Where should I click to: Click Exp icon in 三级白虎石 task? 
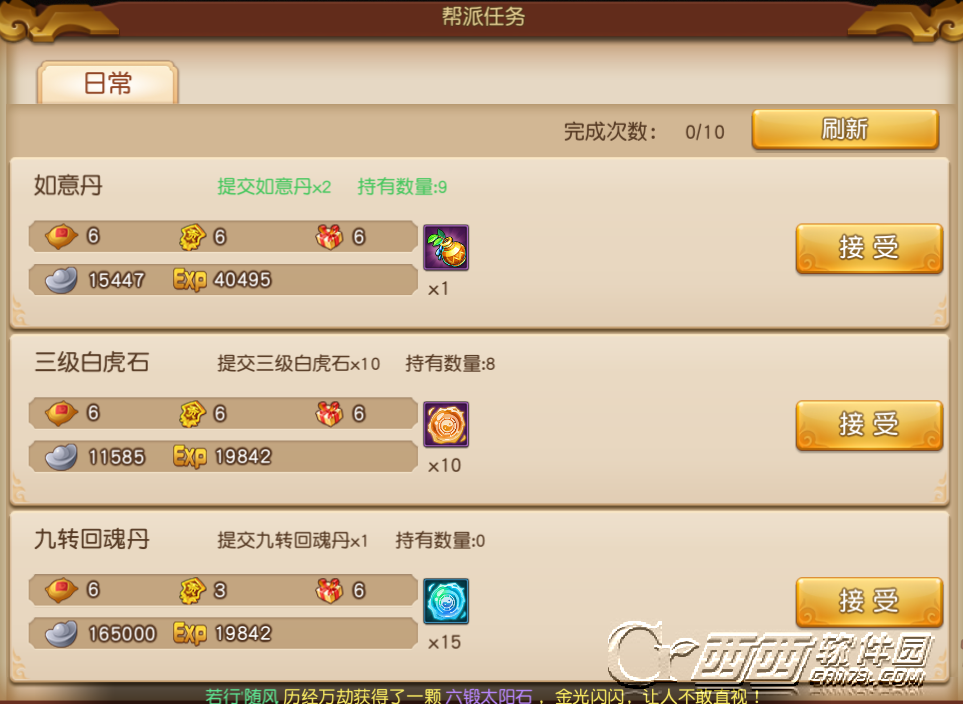(190, 456)
